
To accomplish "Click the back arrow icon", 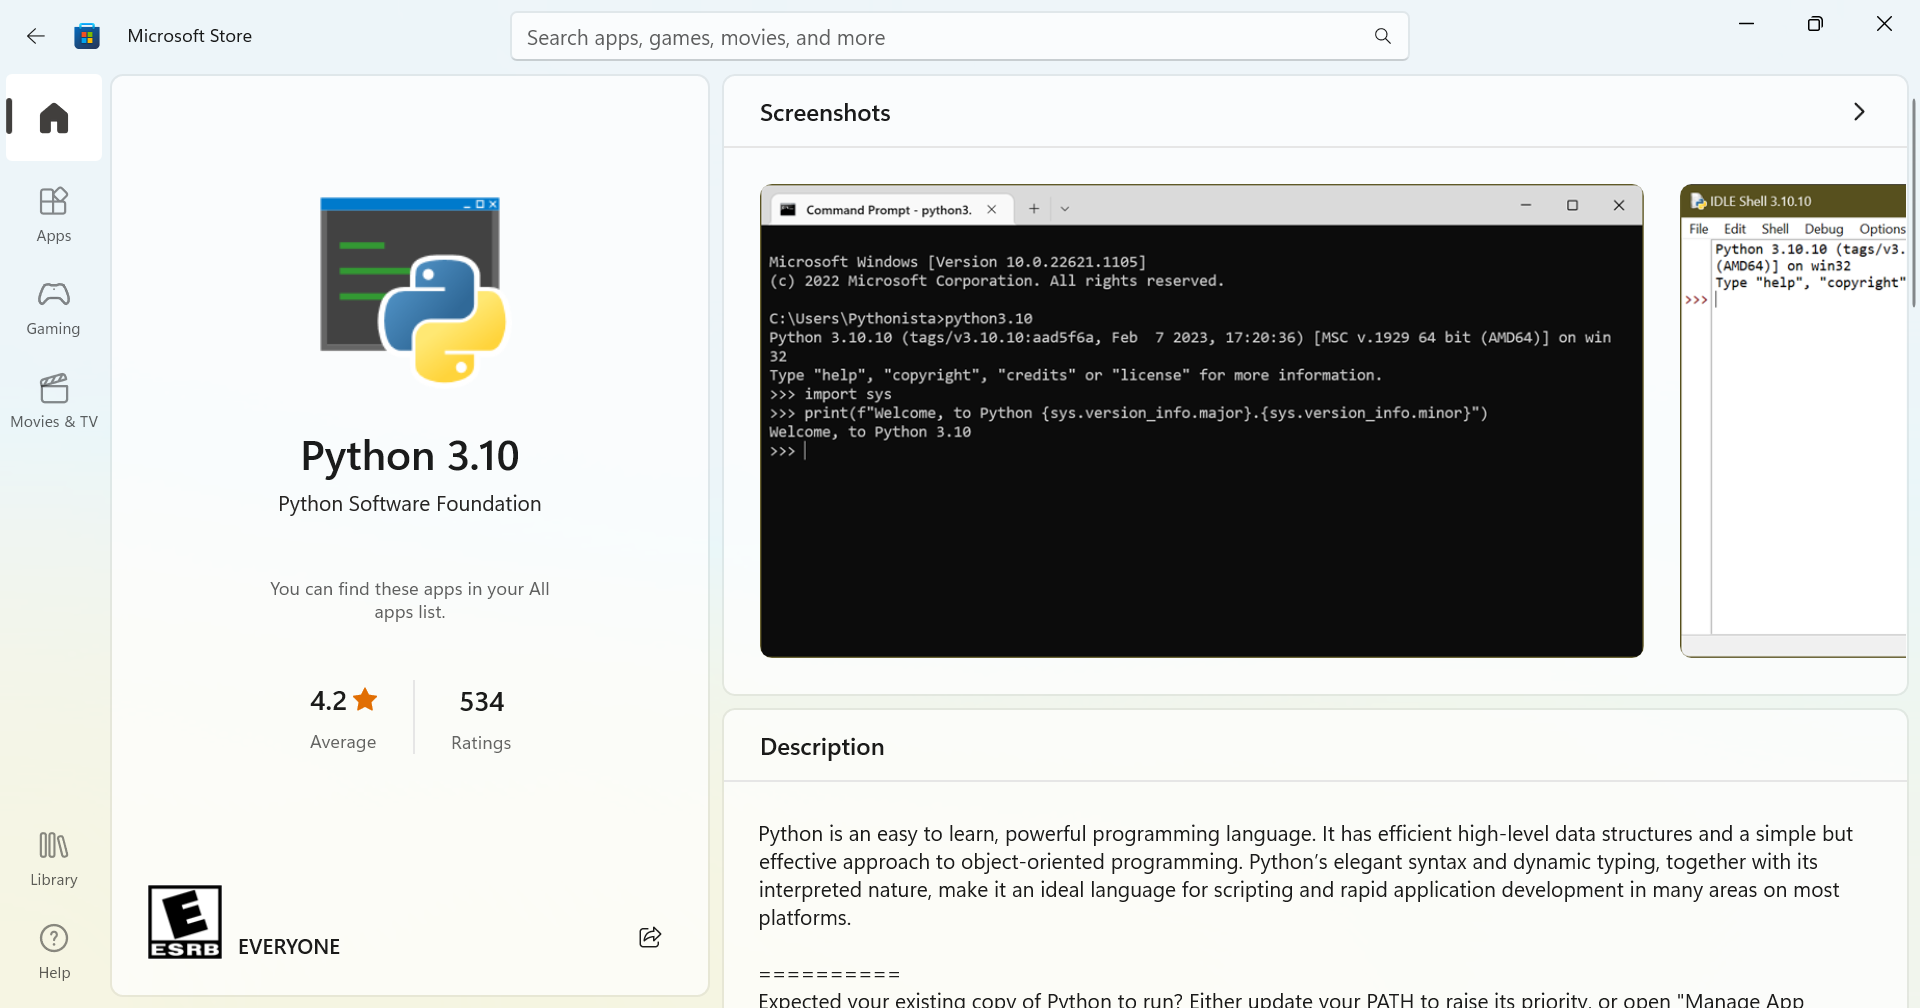I will (36, 36).
